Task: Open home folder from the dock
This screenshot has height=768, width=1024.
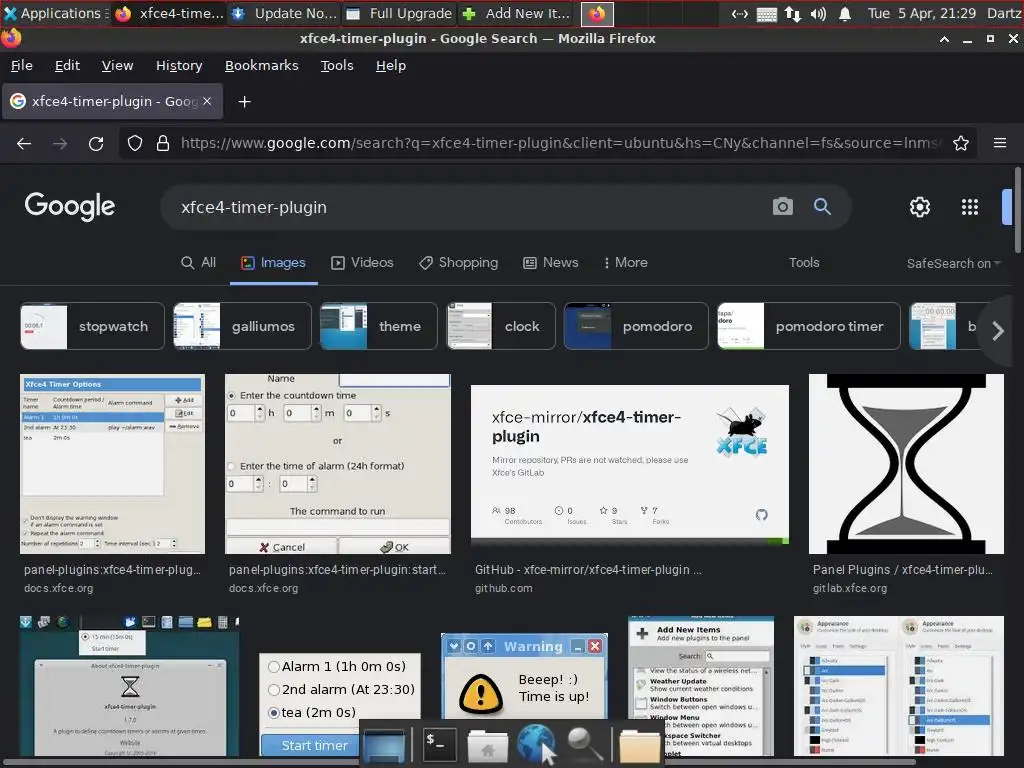Action: click(x=487, y=745)
